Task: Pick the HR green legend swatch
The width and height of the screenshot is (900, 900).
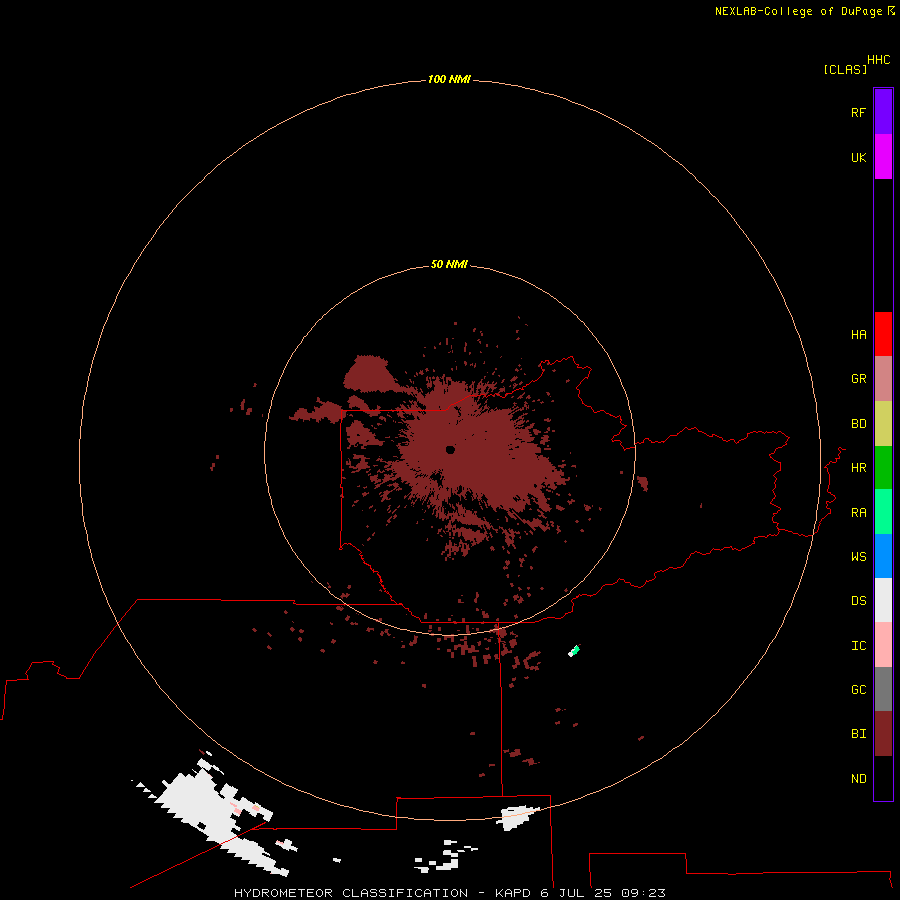Action: click(883, 467)
